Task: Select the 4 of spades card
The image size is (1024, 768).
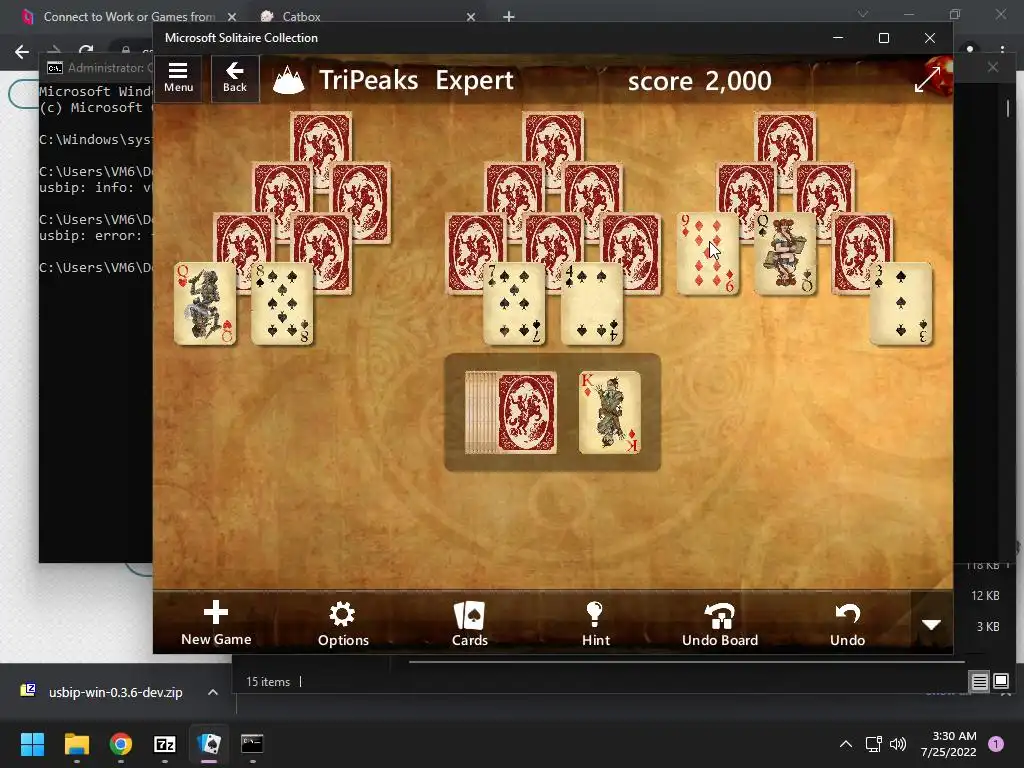Action: tap(592, 304)
